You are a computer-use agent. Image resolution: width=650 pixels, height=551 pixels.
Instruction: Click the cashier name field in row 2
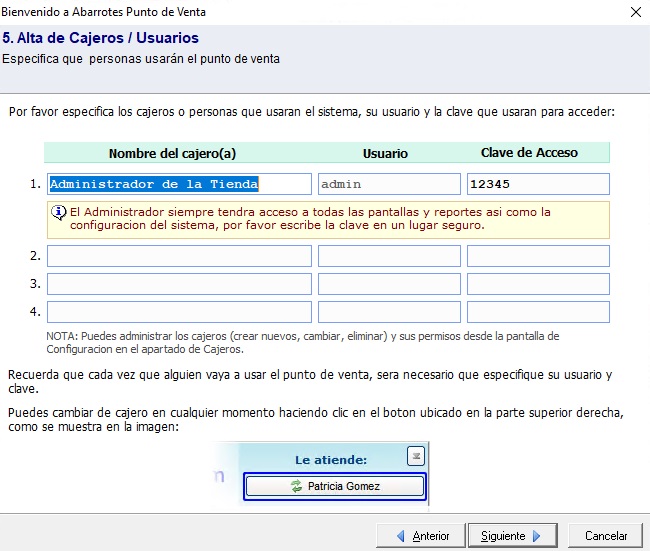click(x=179, y=256)
